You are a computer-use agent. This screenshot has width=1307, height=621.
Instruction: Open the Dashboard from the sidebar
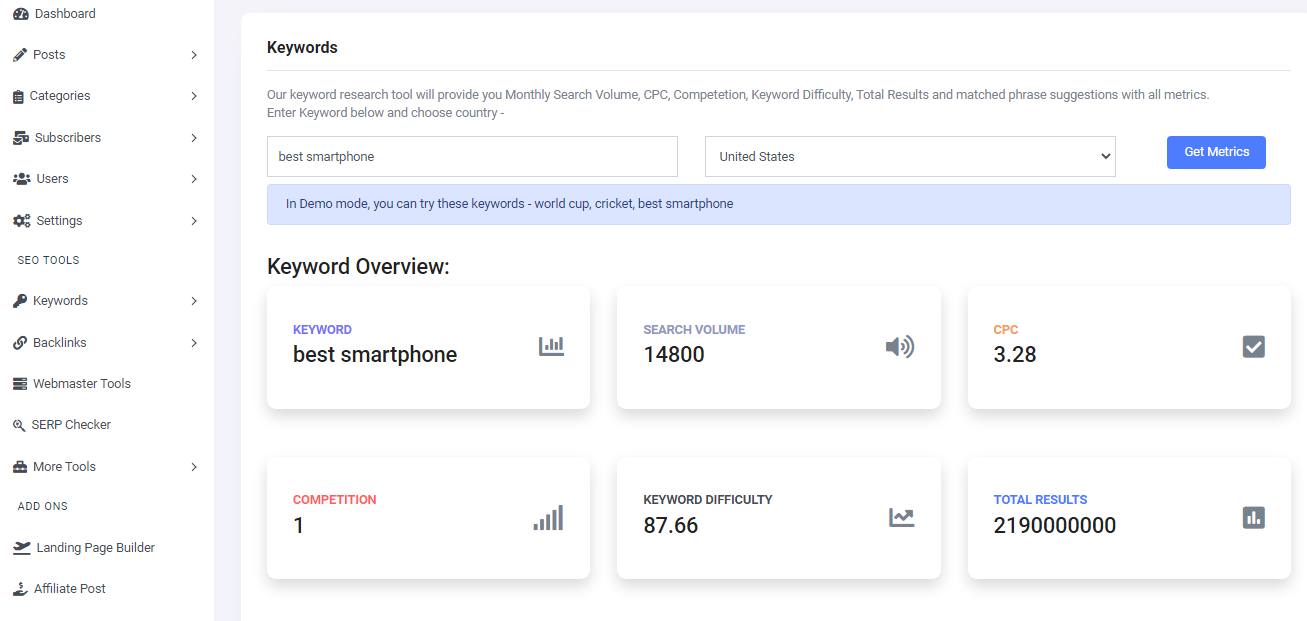[62, 13]
